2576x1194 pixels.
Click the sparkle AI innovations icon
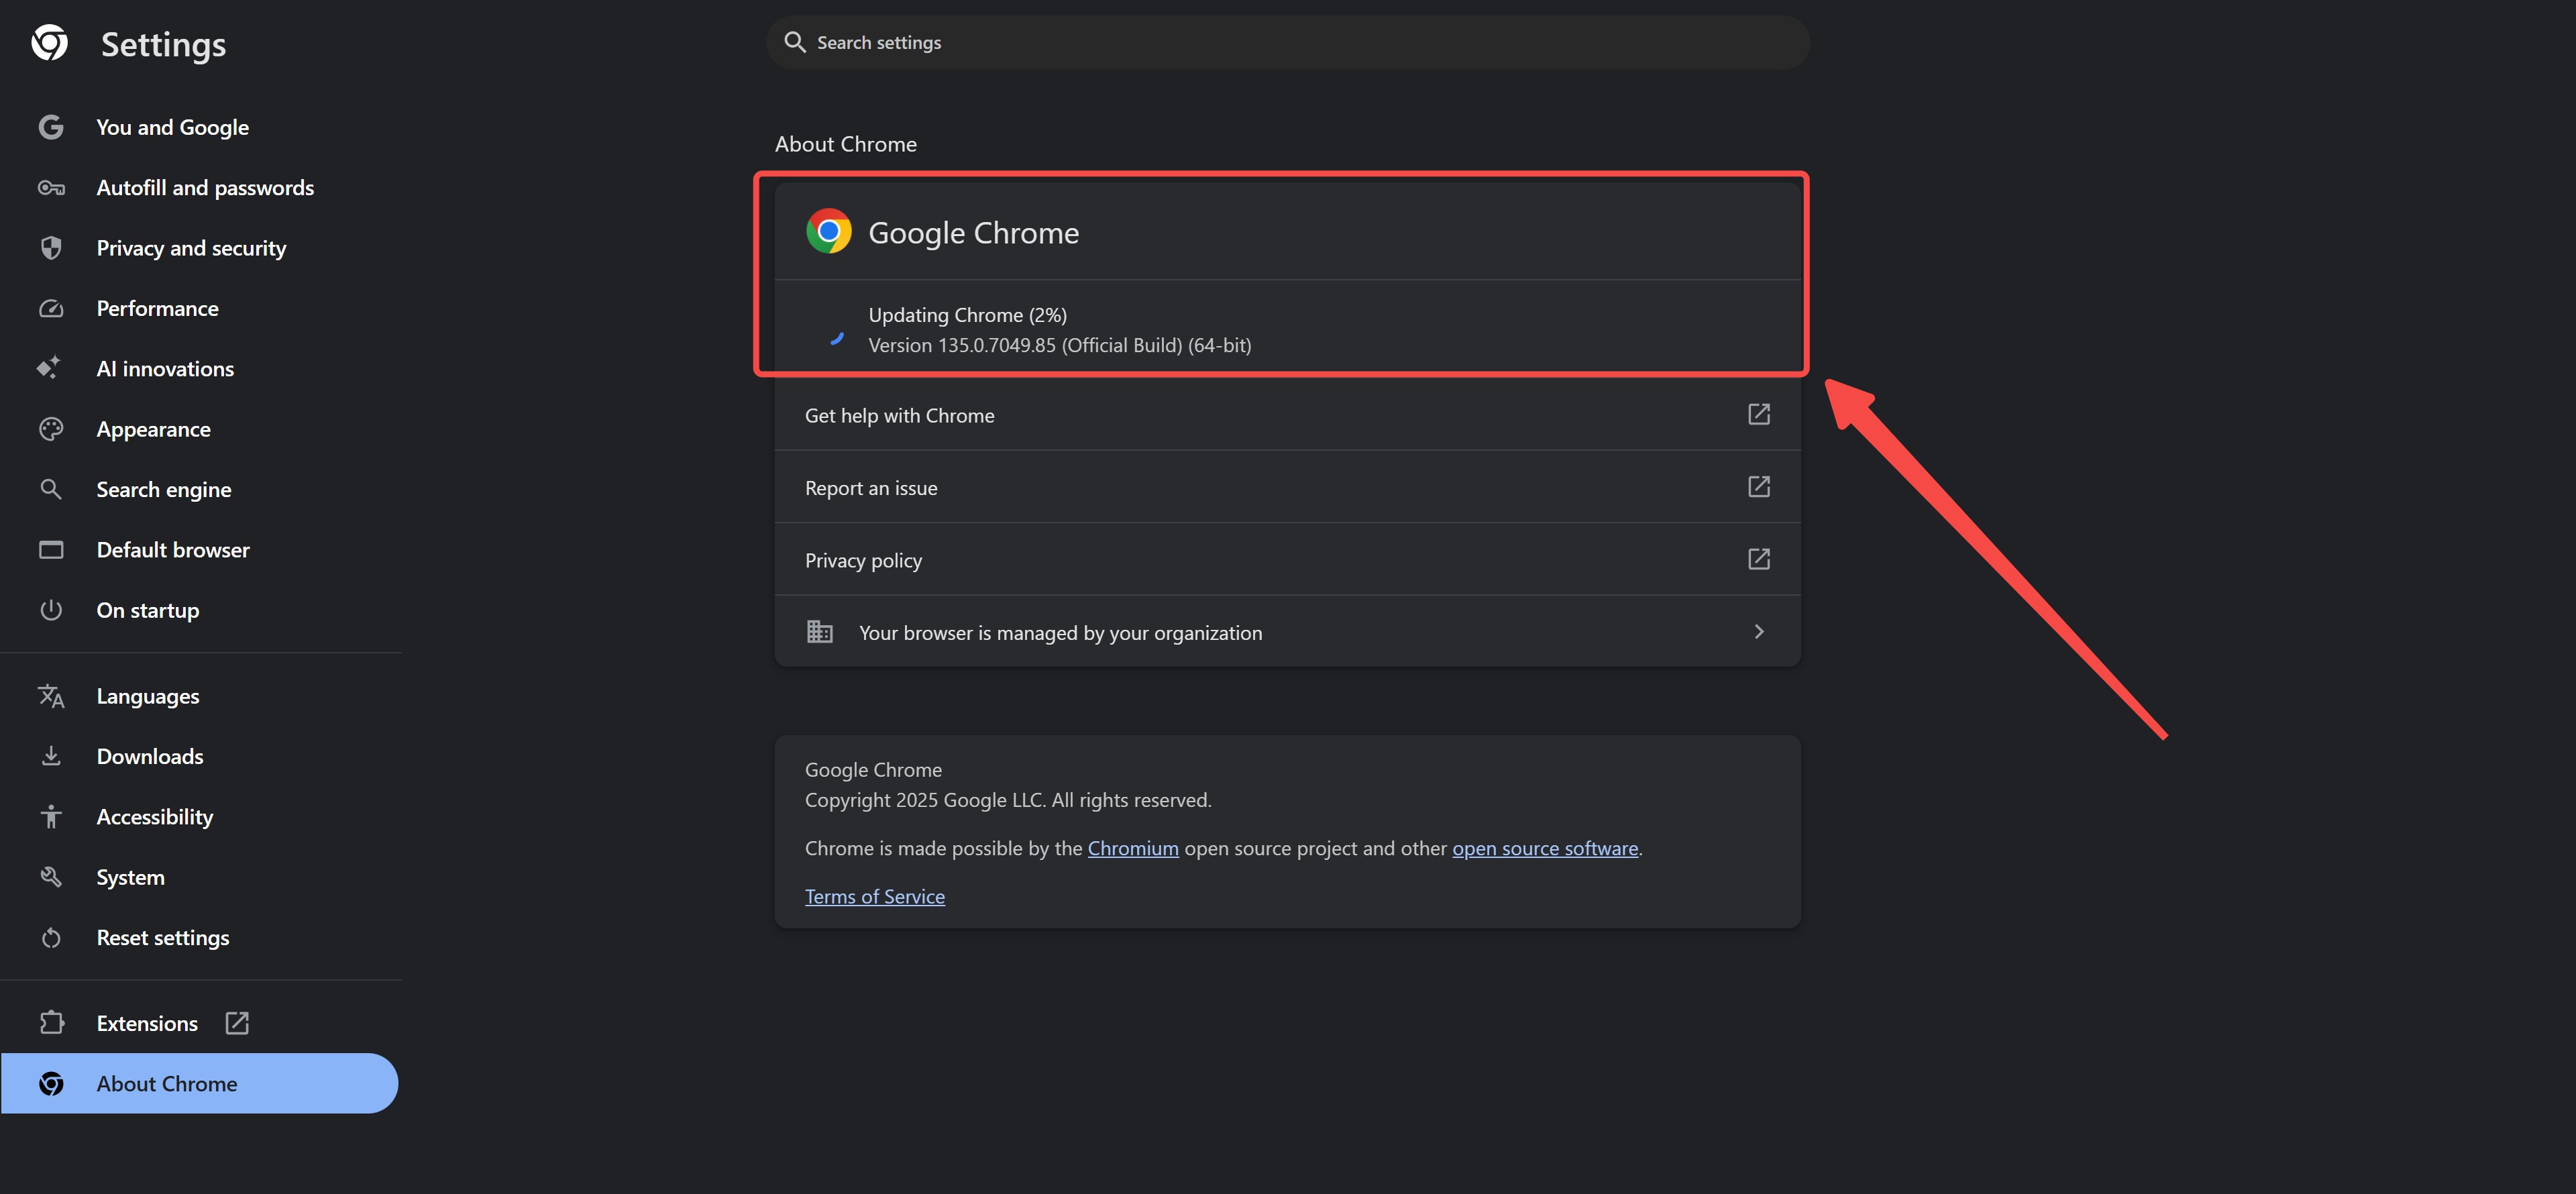48,368
